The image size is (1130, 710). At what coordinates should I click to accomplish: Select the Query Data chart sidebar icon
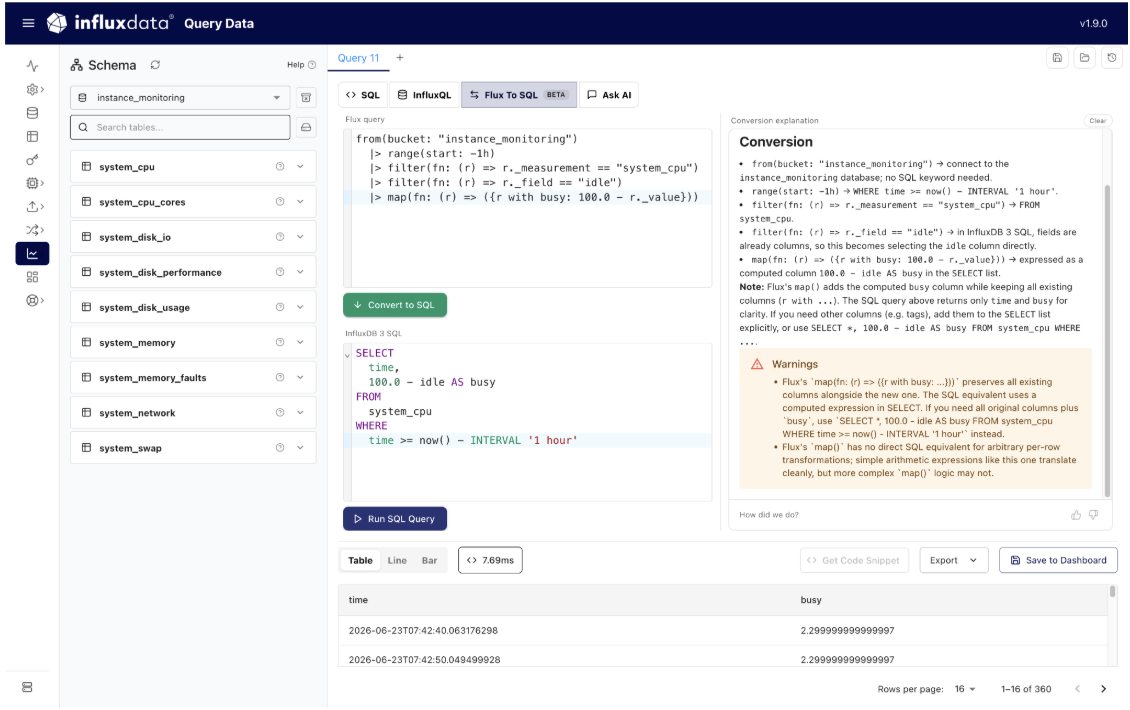tap(32, 254)
